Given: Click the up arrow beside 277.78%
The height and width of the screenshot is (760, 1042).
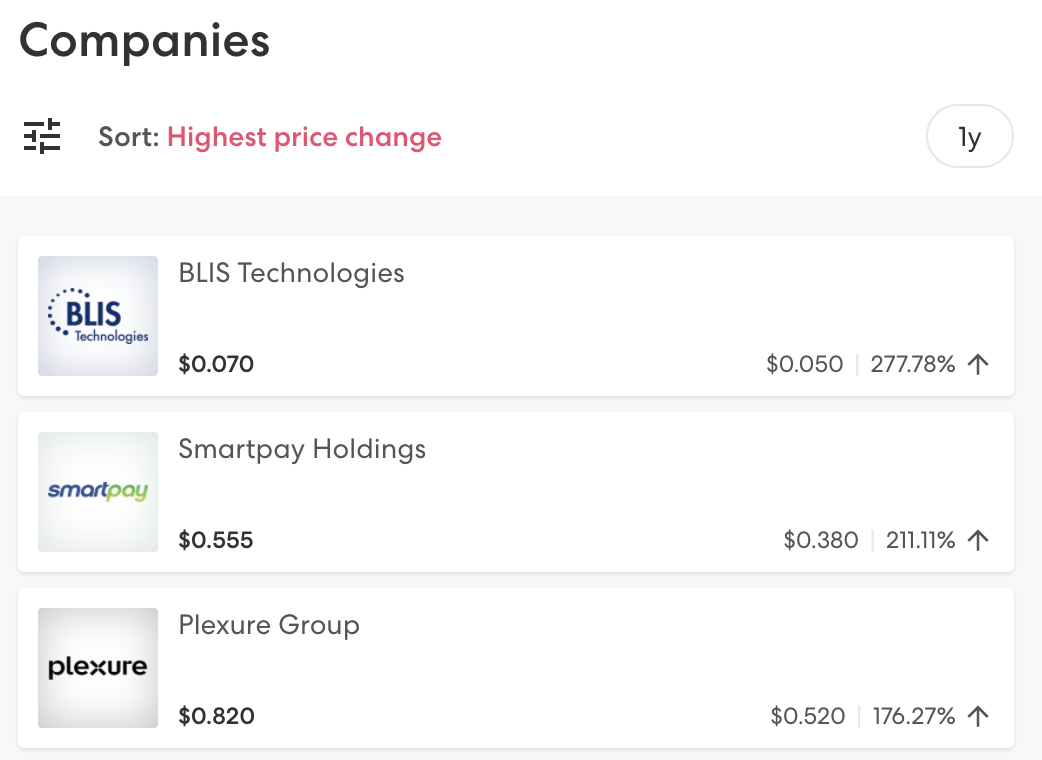Looking at the screenshot, I should [979, 364].
